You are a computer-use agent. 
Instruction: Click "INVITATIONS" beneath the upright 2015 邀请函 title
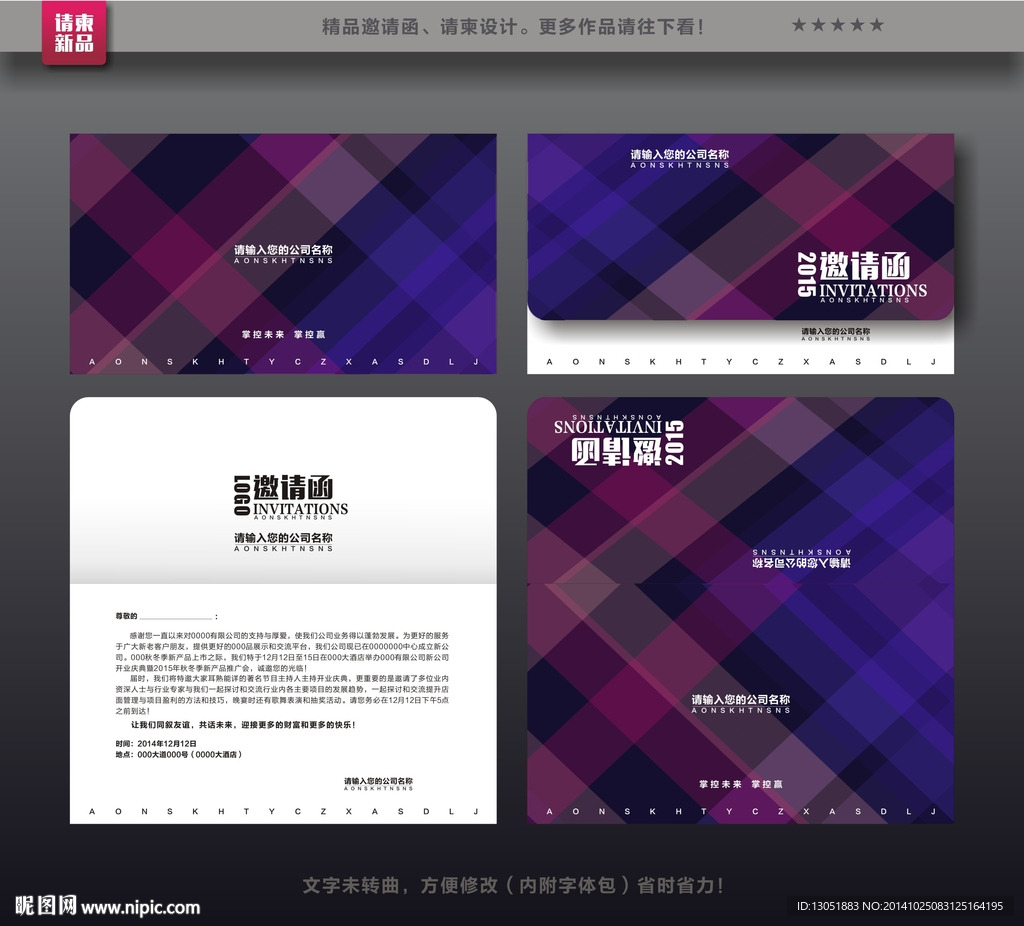[872, 290]
